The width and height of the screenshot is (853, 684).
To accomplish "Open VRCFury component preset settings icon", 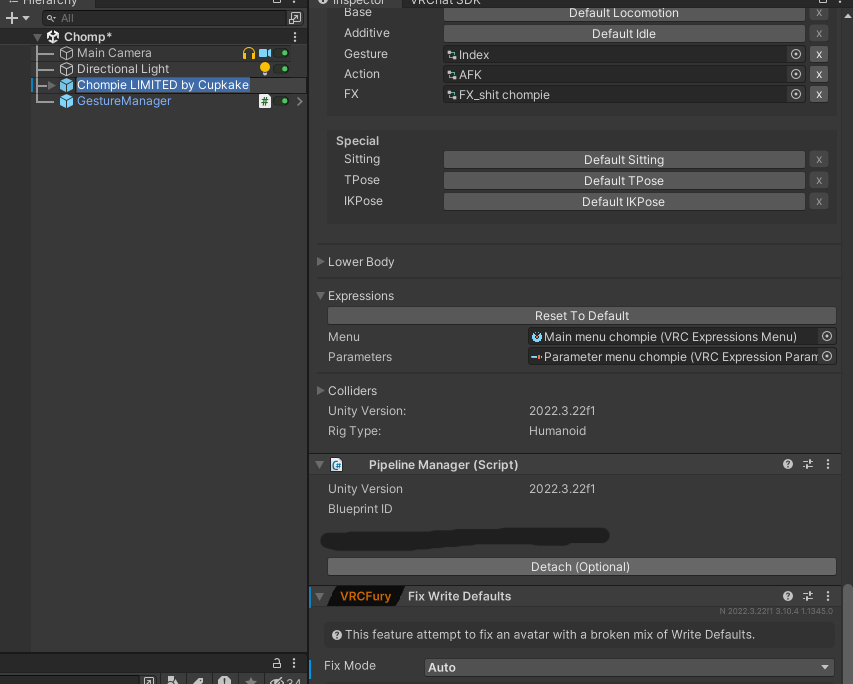I will [808, 596].
